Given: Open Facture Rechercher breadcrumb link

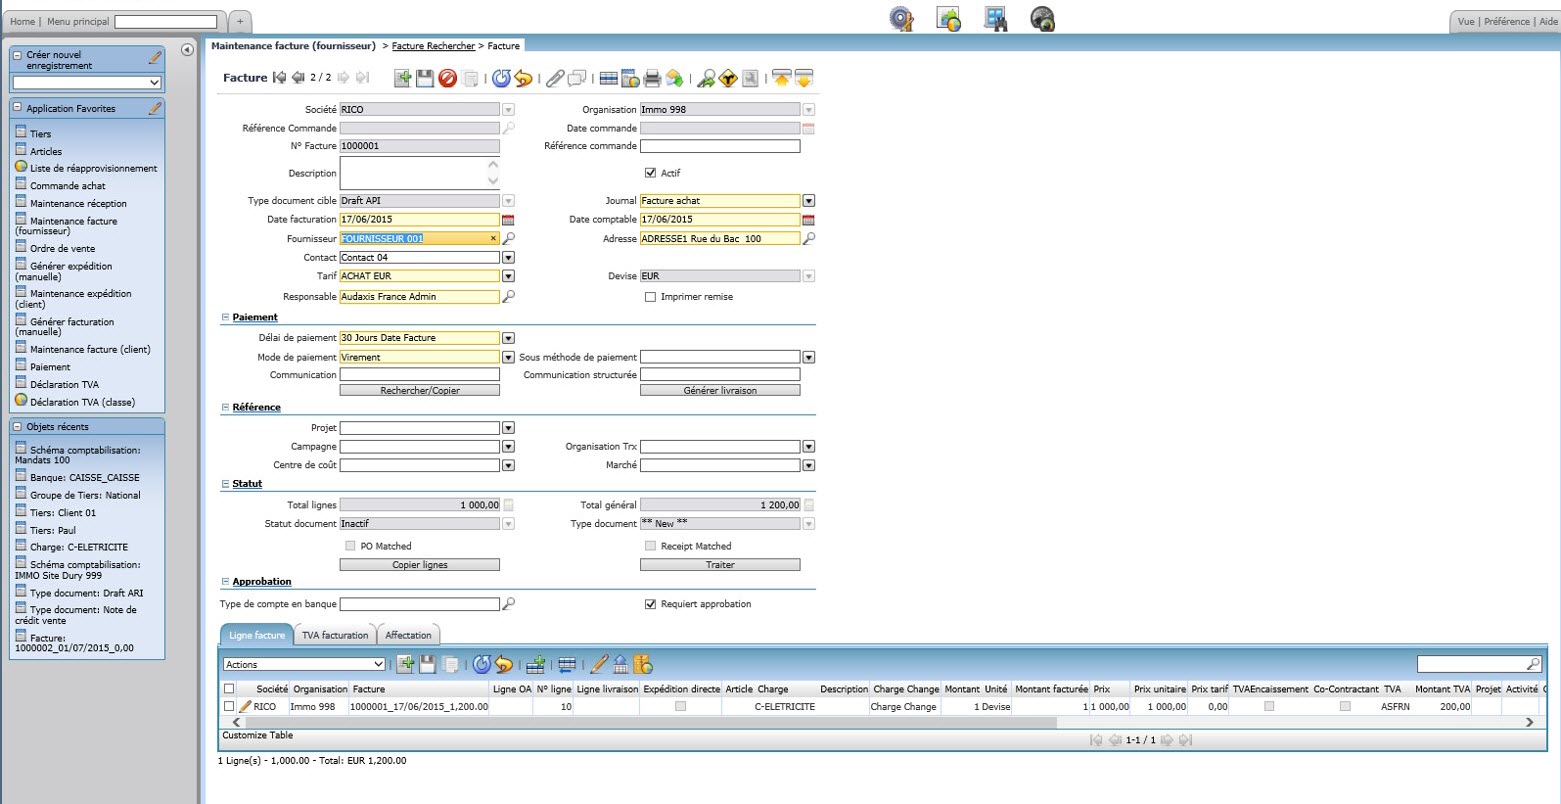Looking at the screenshot, I should tap(433, 46).
